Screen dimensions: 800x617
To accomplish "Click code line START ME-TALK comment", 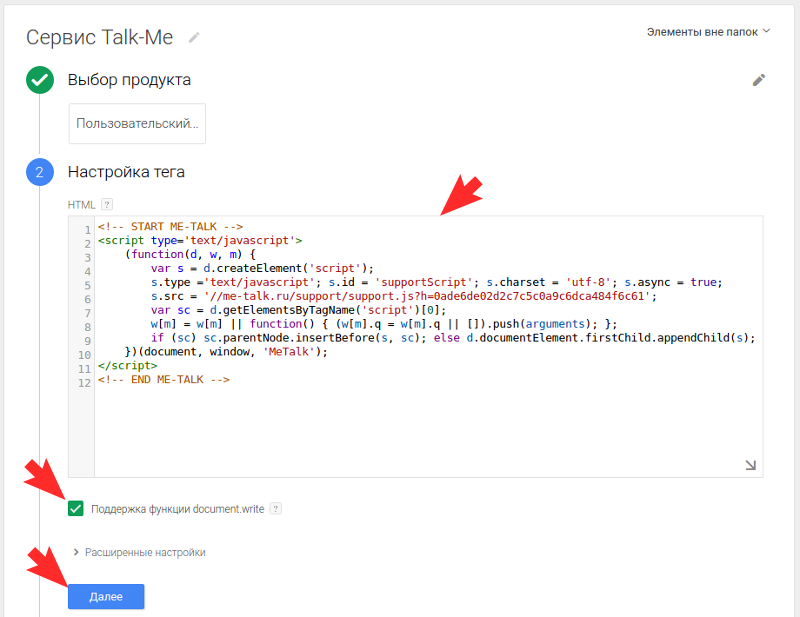I will tap(170, 226).
